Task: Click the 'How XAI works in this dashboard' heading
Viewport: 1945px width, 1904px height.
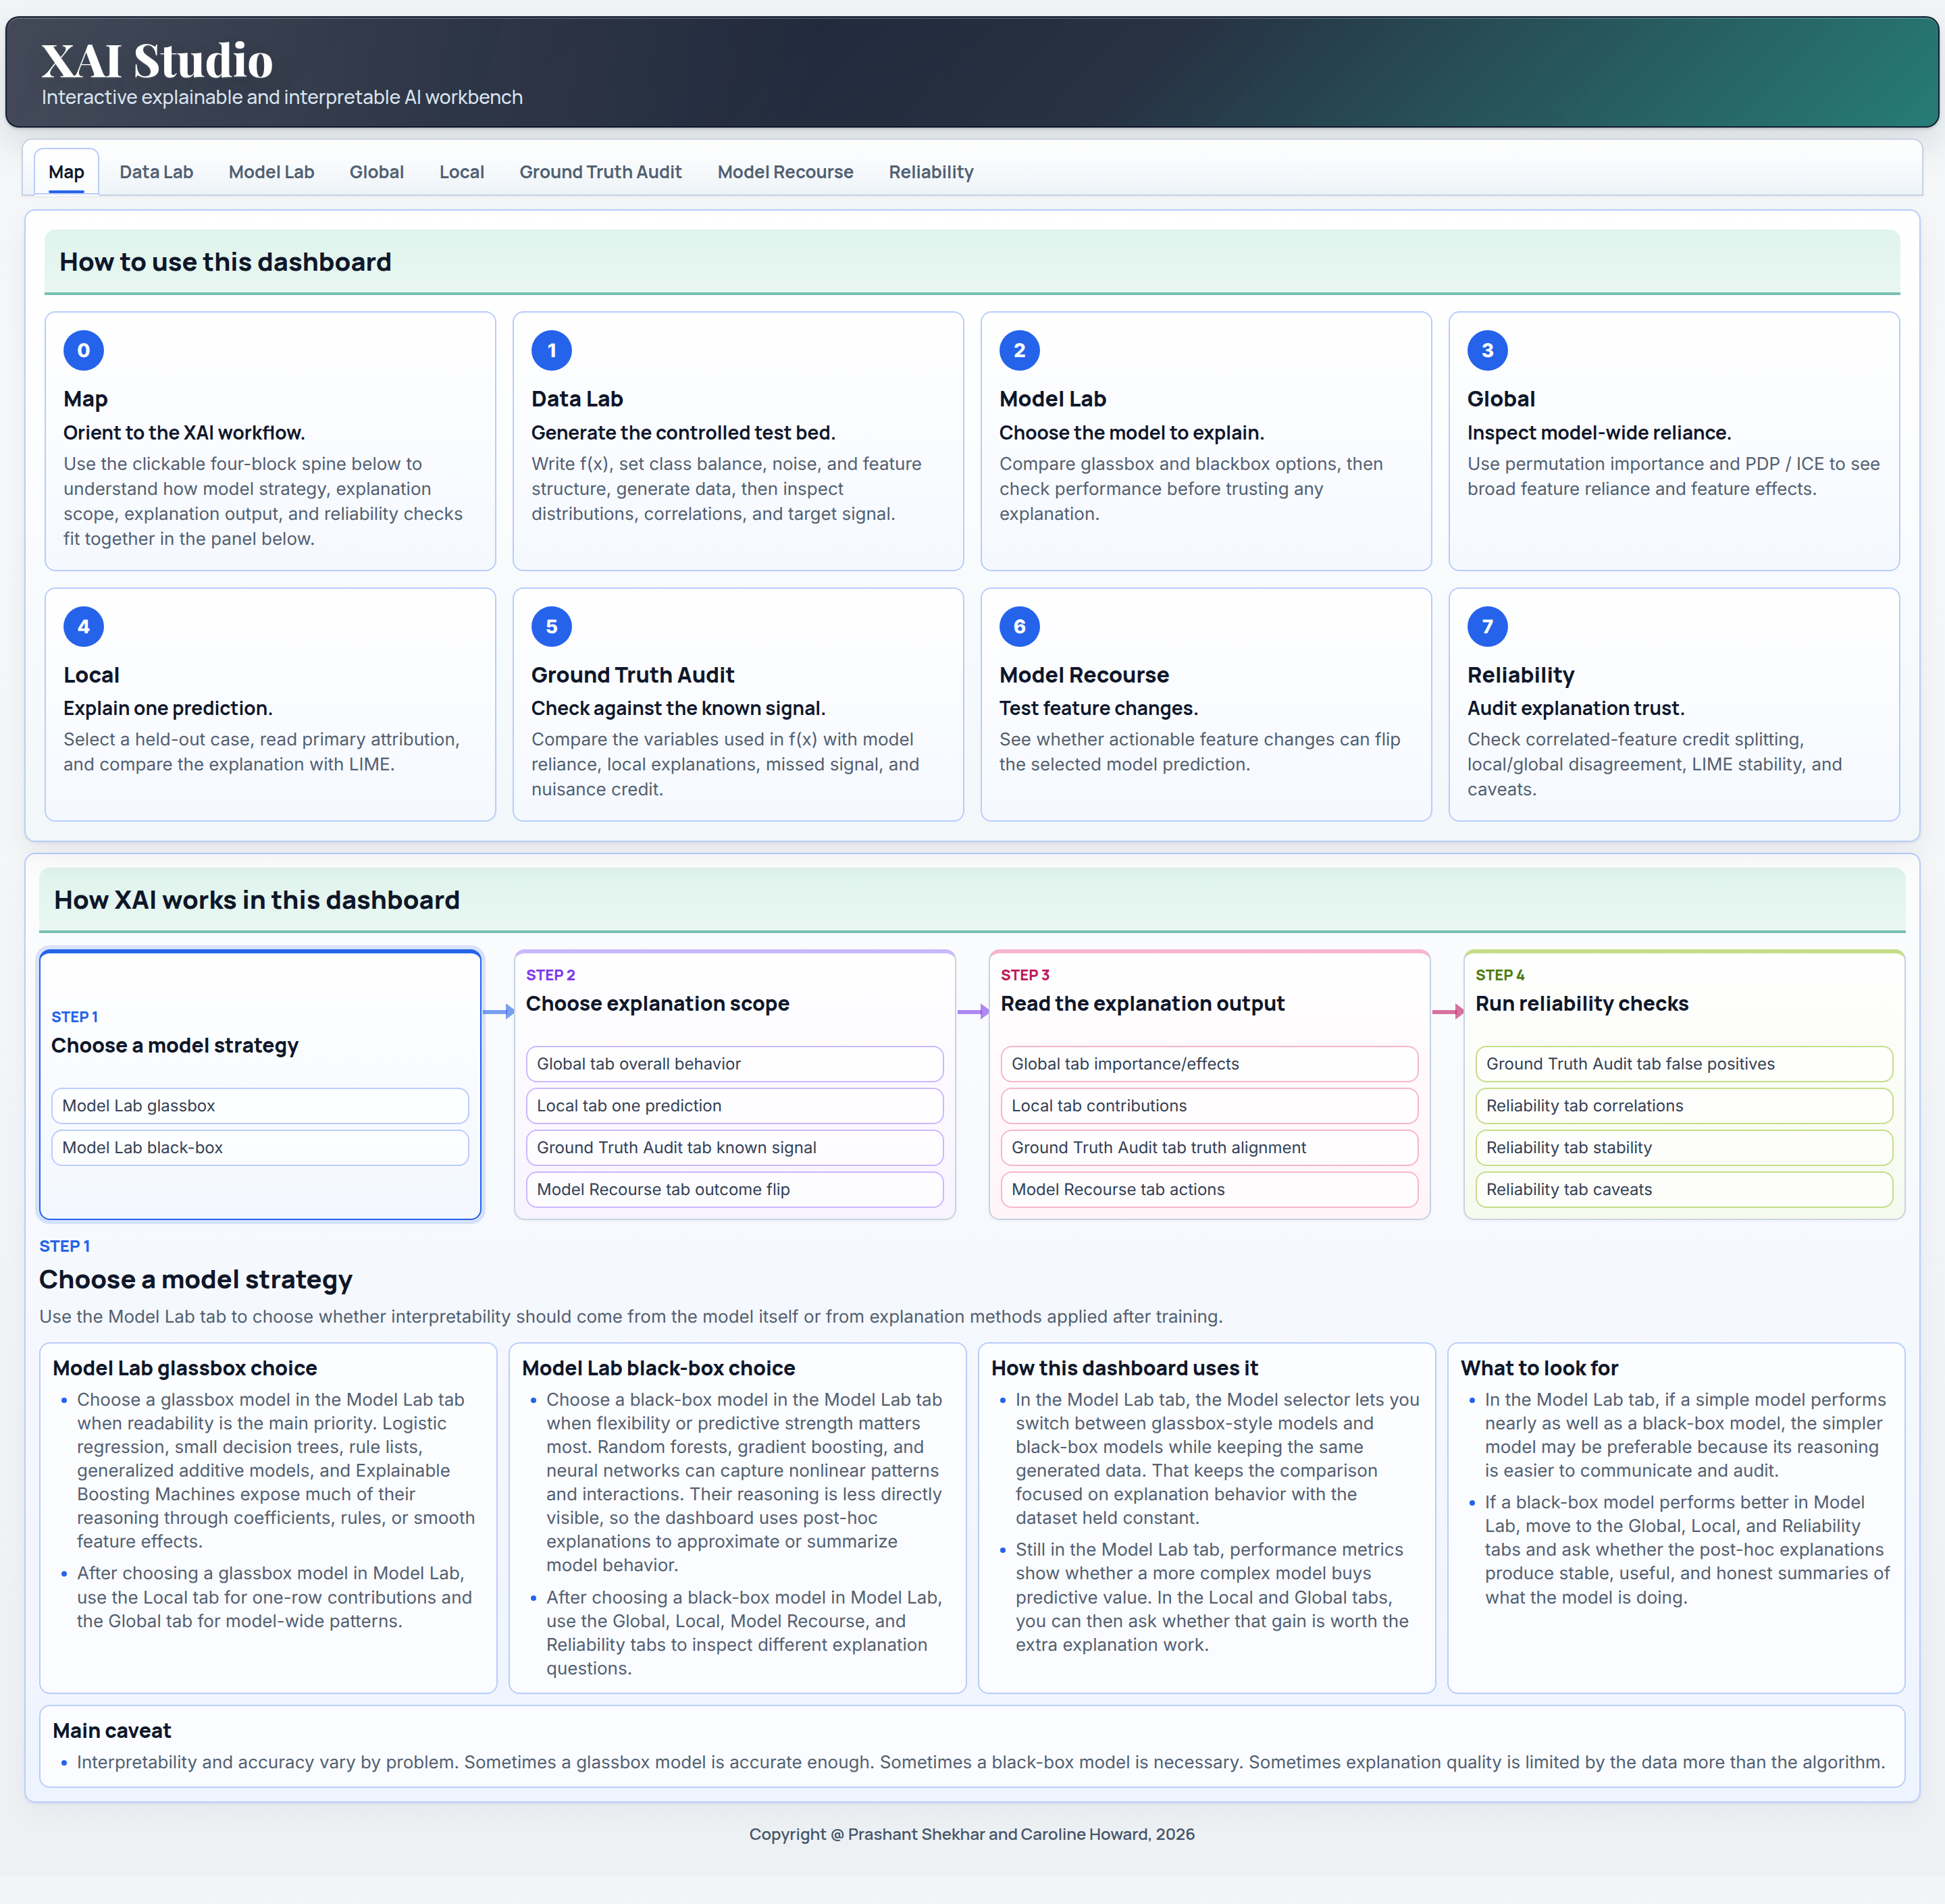Action: [x=257, y=900]
